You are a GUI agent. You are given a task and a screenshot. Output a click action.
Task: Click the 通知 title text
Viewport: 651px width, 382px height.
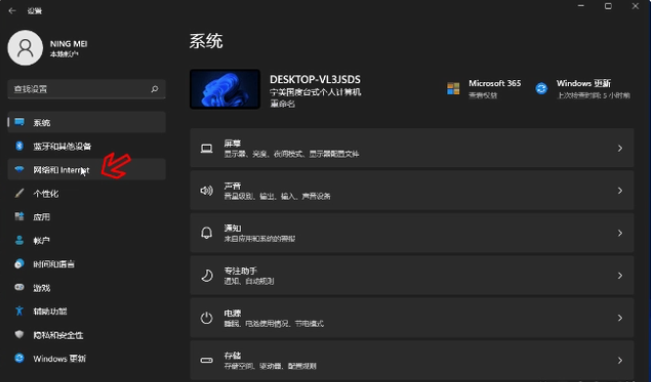232,228
